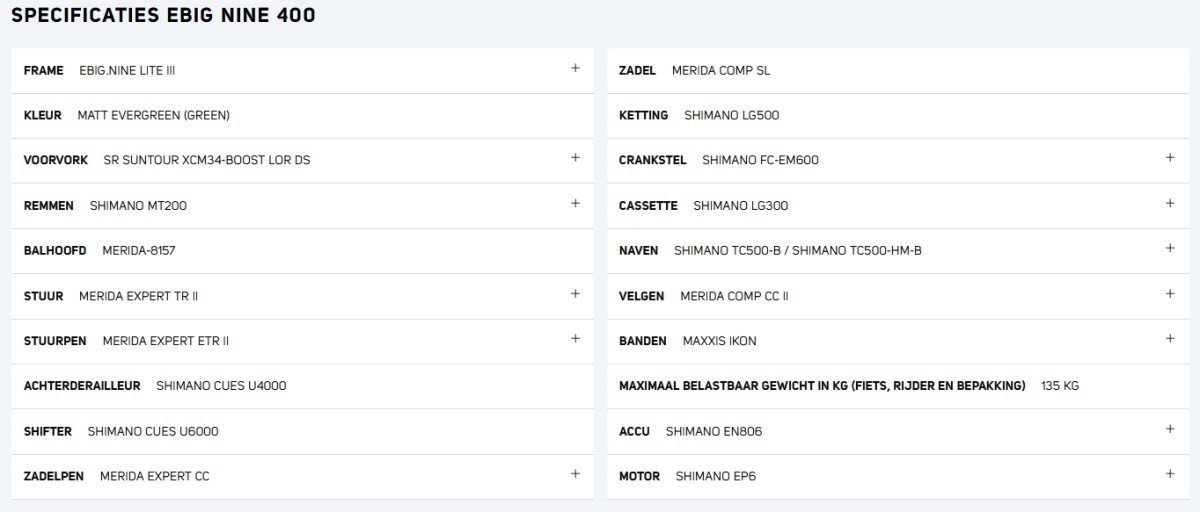Select the ZADEL Merida Comp SL row
The height and width of the screenshot is (512, 1200).
click(897, 71)
